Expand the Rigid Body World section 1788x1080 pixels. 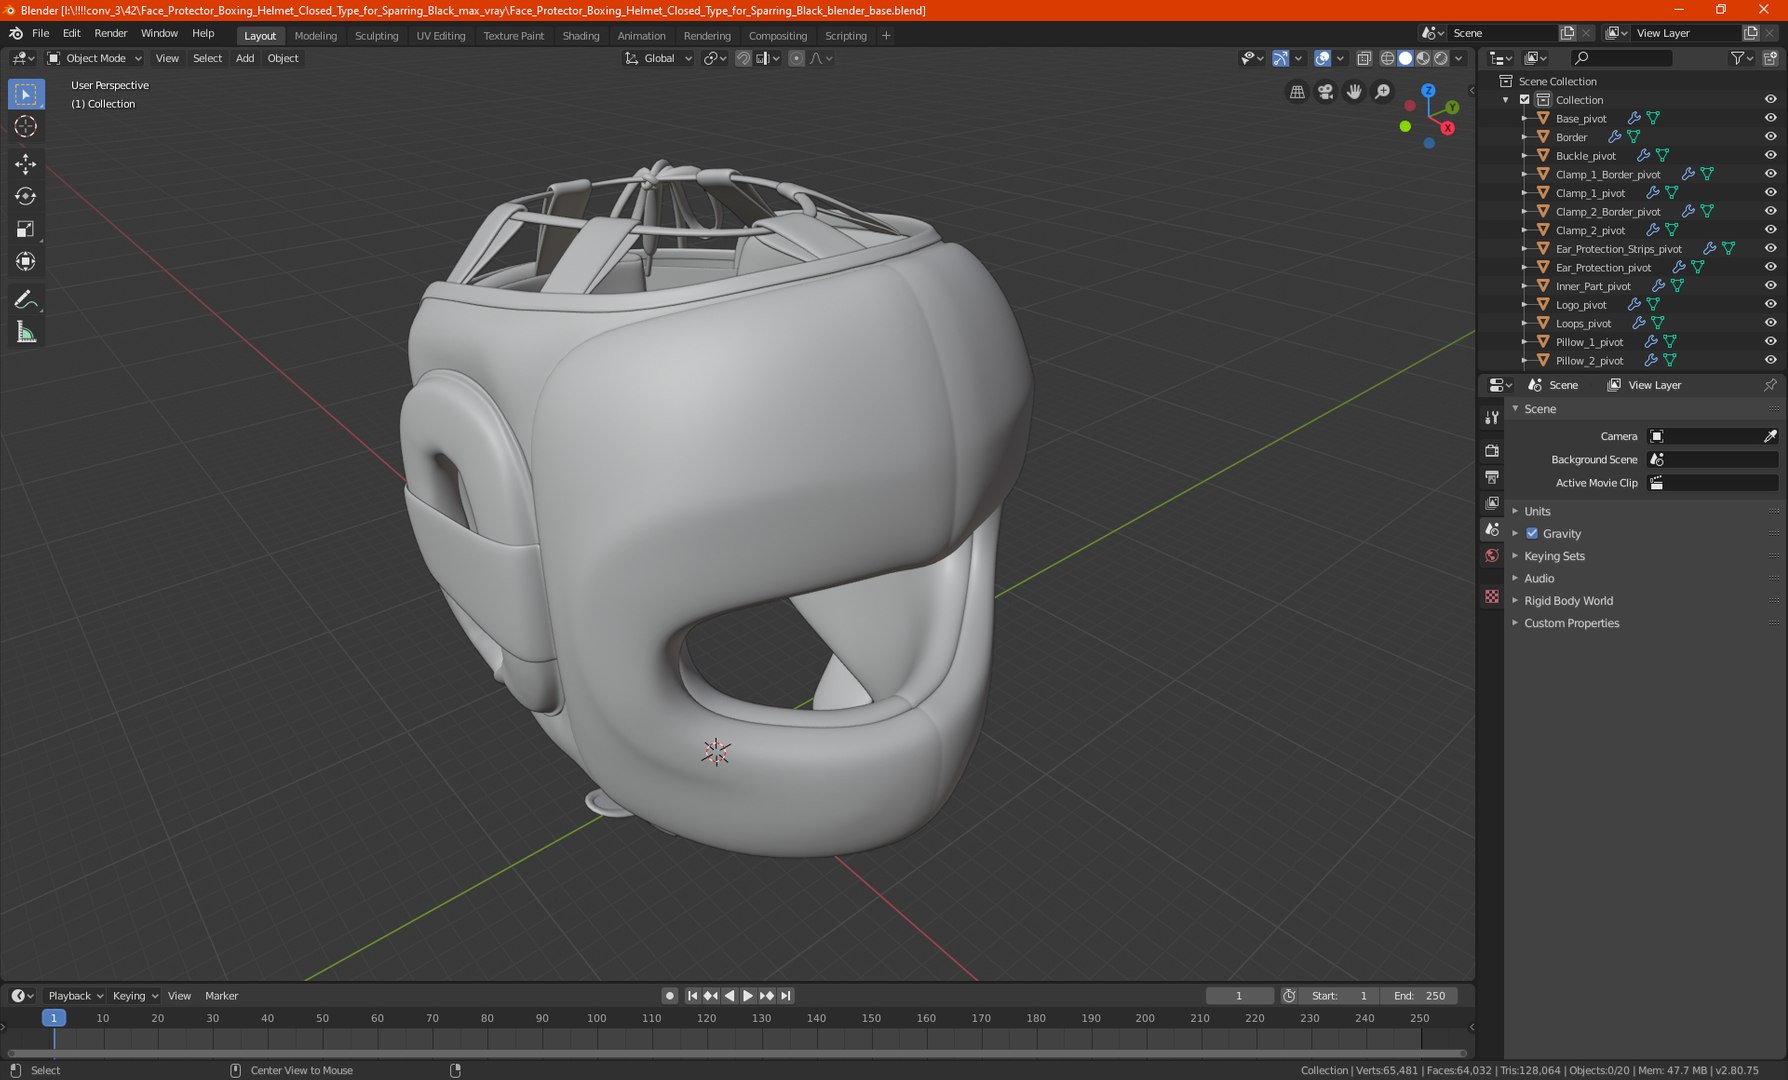coord(1568,601)
